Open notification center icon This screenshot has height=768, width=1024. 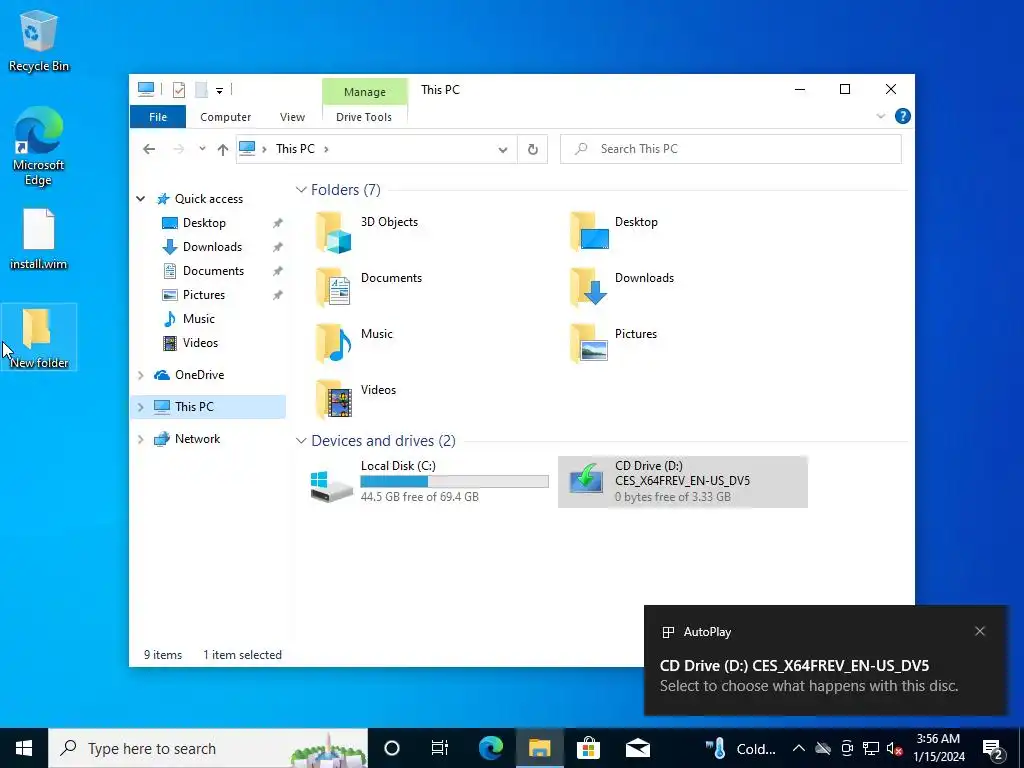[x=993, y=748]
